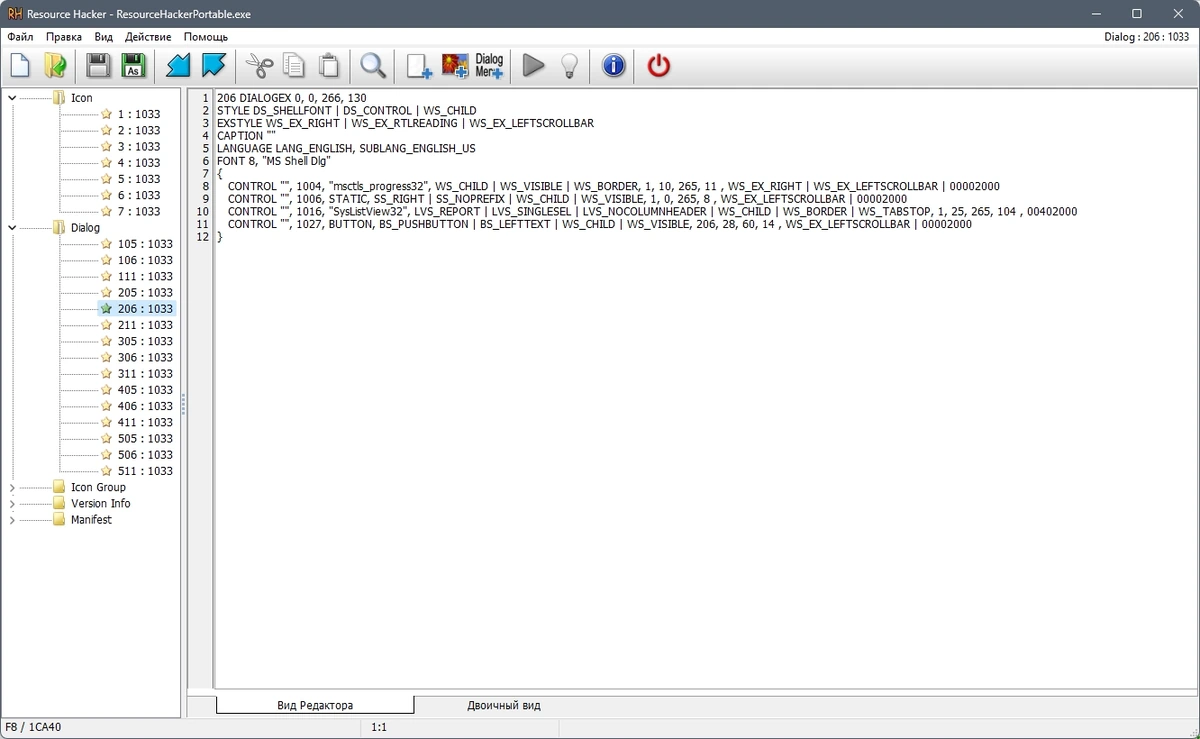The height and width of the screenshot is (739, 1200).
Task: Click the light bulb icon
Action: pyautogui.click(x=569, y=66)
